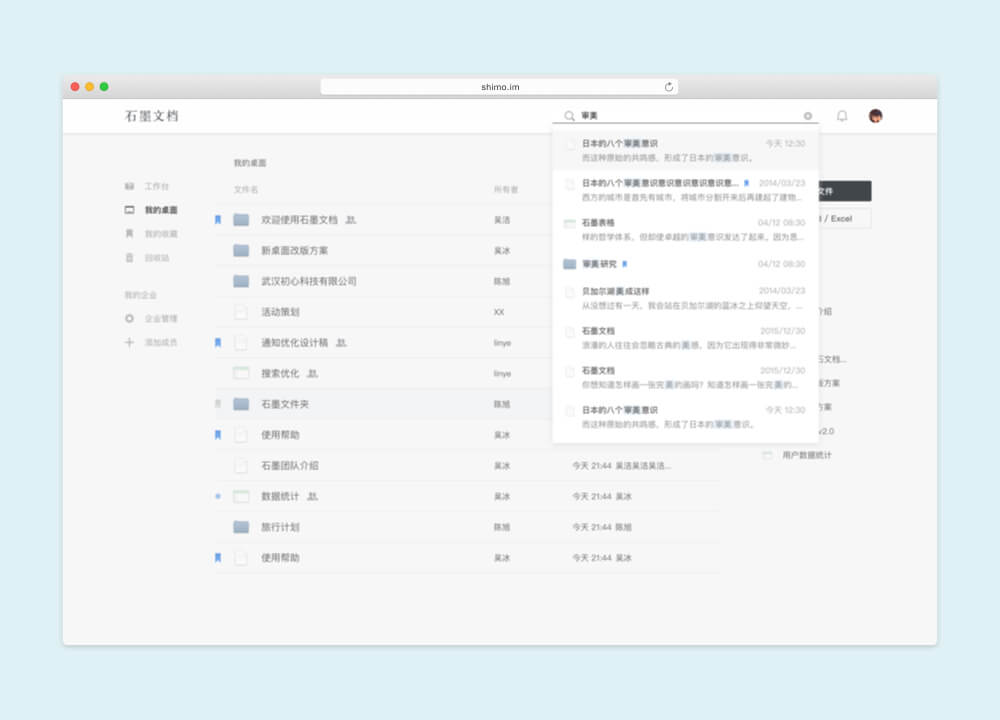
Task: Toggle bookmark beside 审美研究 search result
Action: [625, 264]
